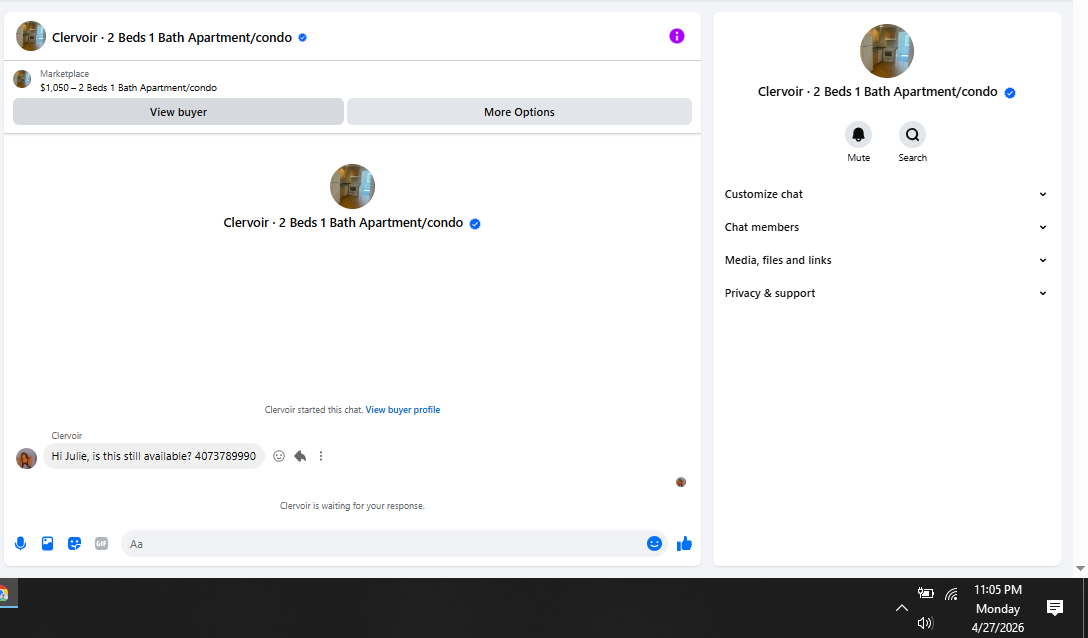Expand Chat members section

pyautogui.click(x=886, y=227)
